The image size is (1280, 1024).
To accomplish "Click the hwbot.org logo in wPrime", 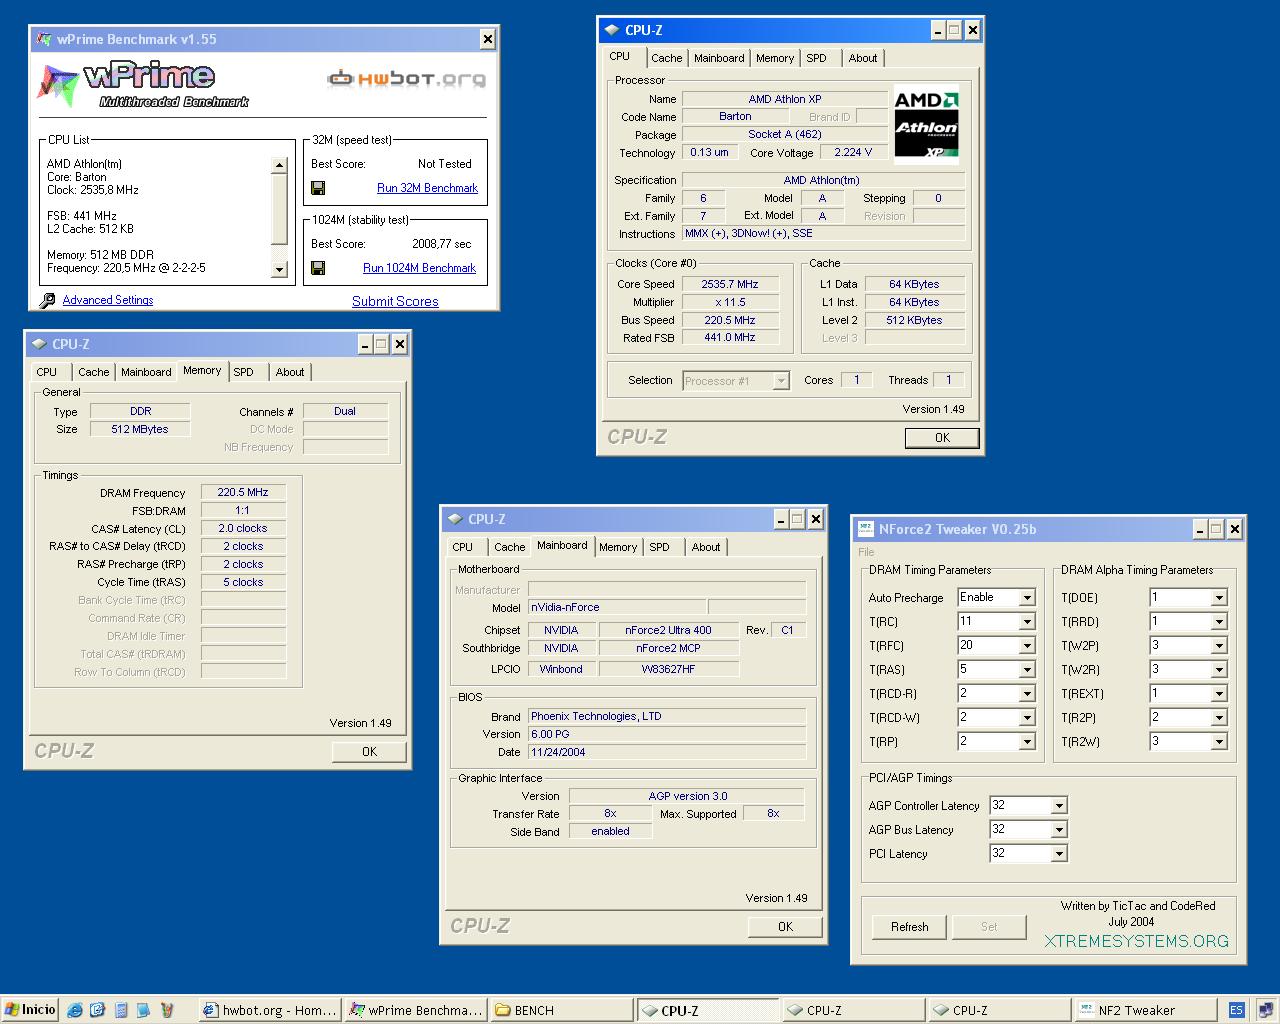I will click(x=407, y=78).
